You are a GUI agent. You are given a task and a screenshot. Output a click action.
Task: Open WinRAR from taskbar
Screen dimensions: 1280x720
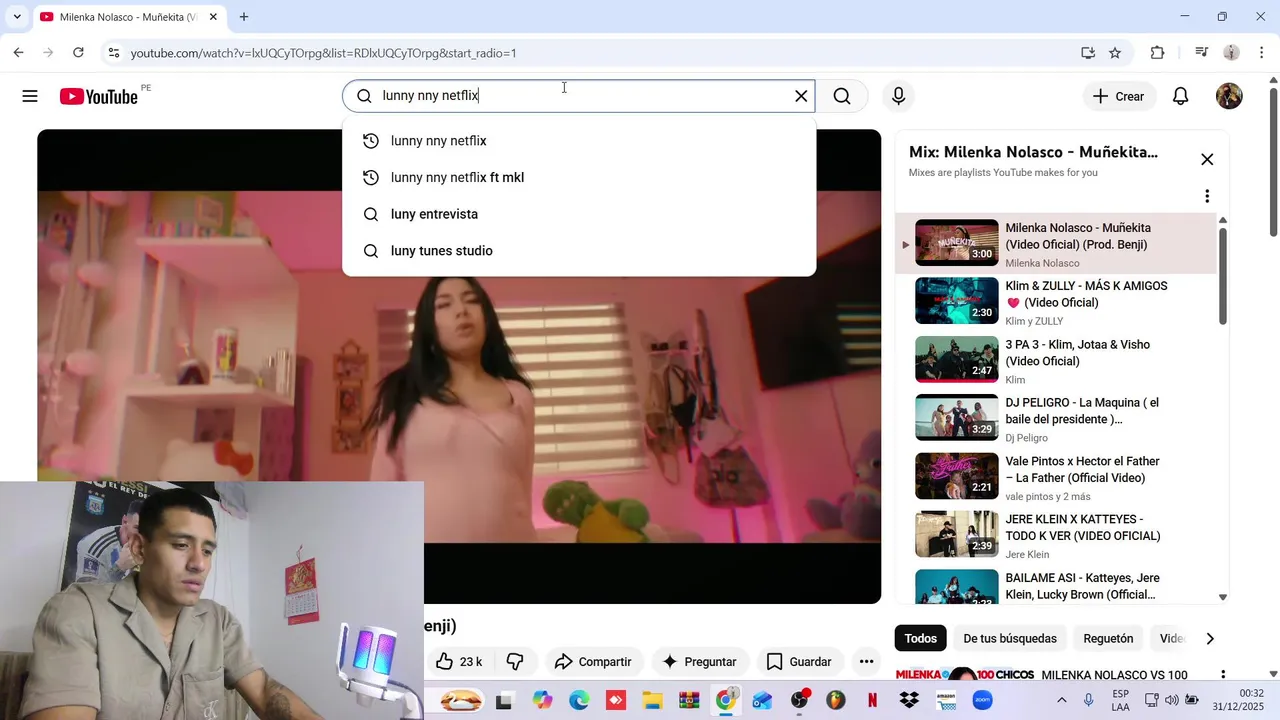689,700
